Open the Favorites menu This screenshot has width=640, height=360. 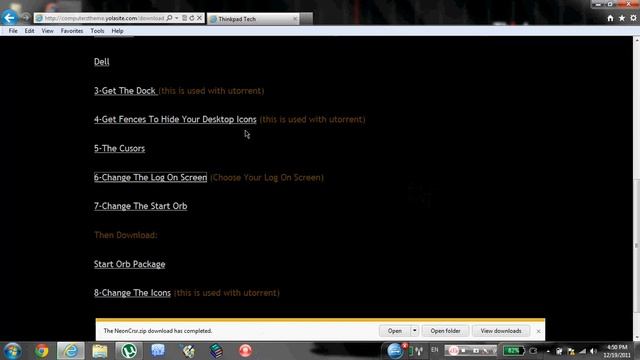pos(72,31)
